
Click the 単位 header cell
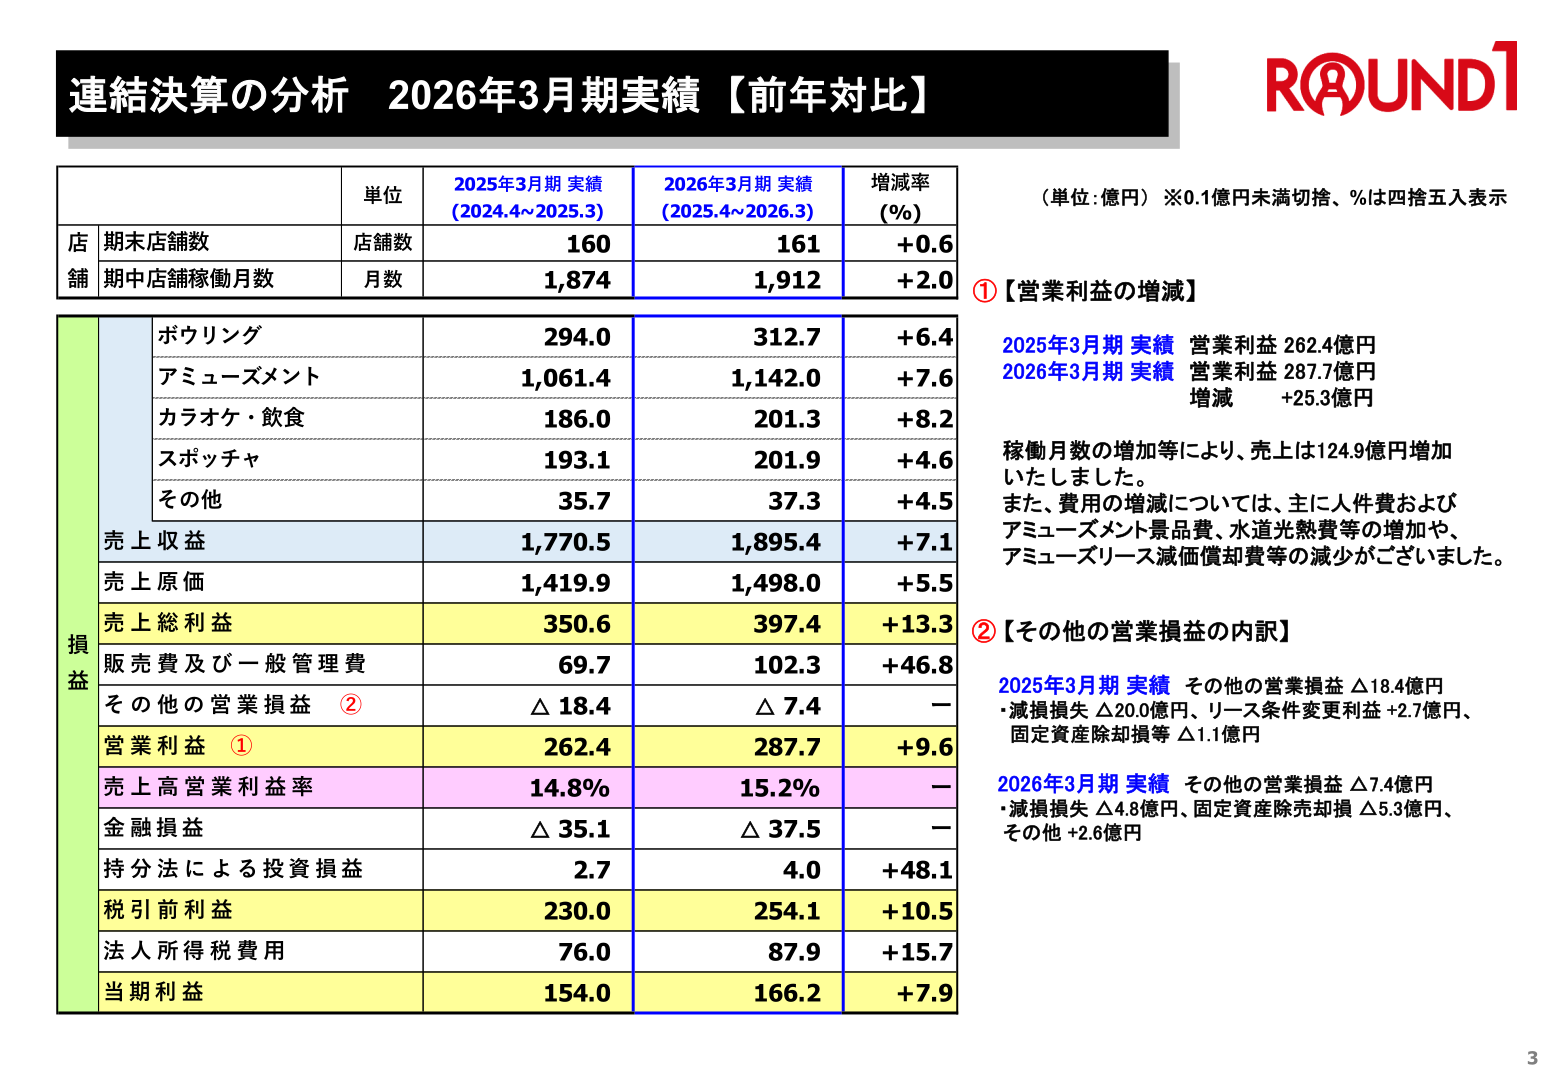[x=383, y=196]
